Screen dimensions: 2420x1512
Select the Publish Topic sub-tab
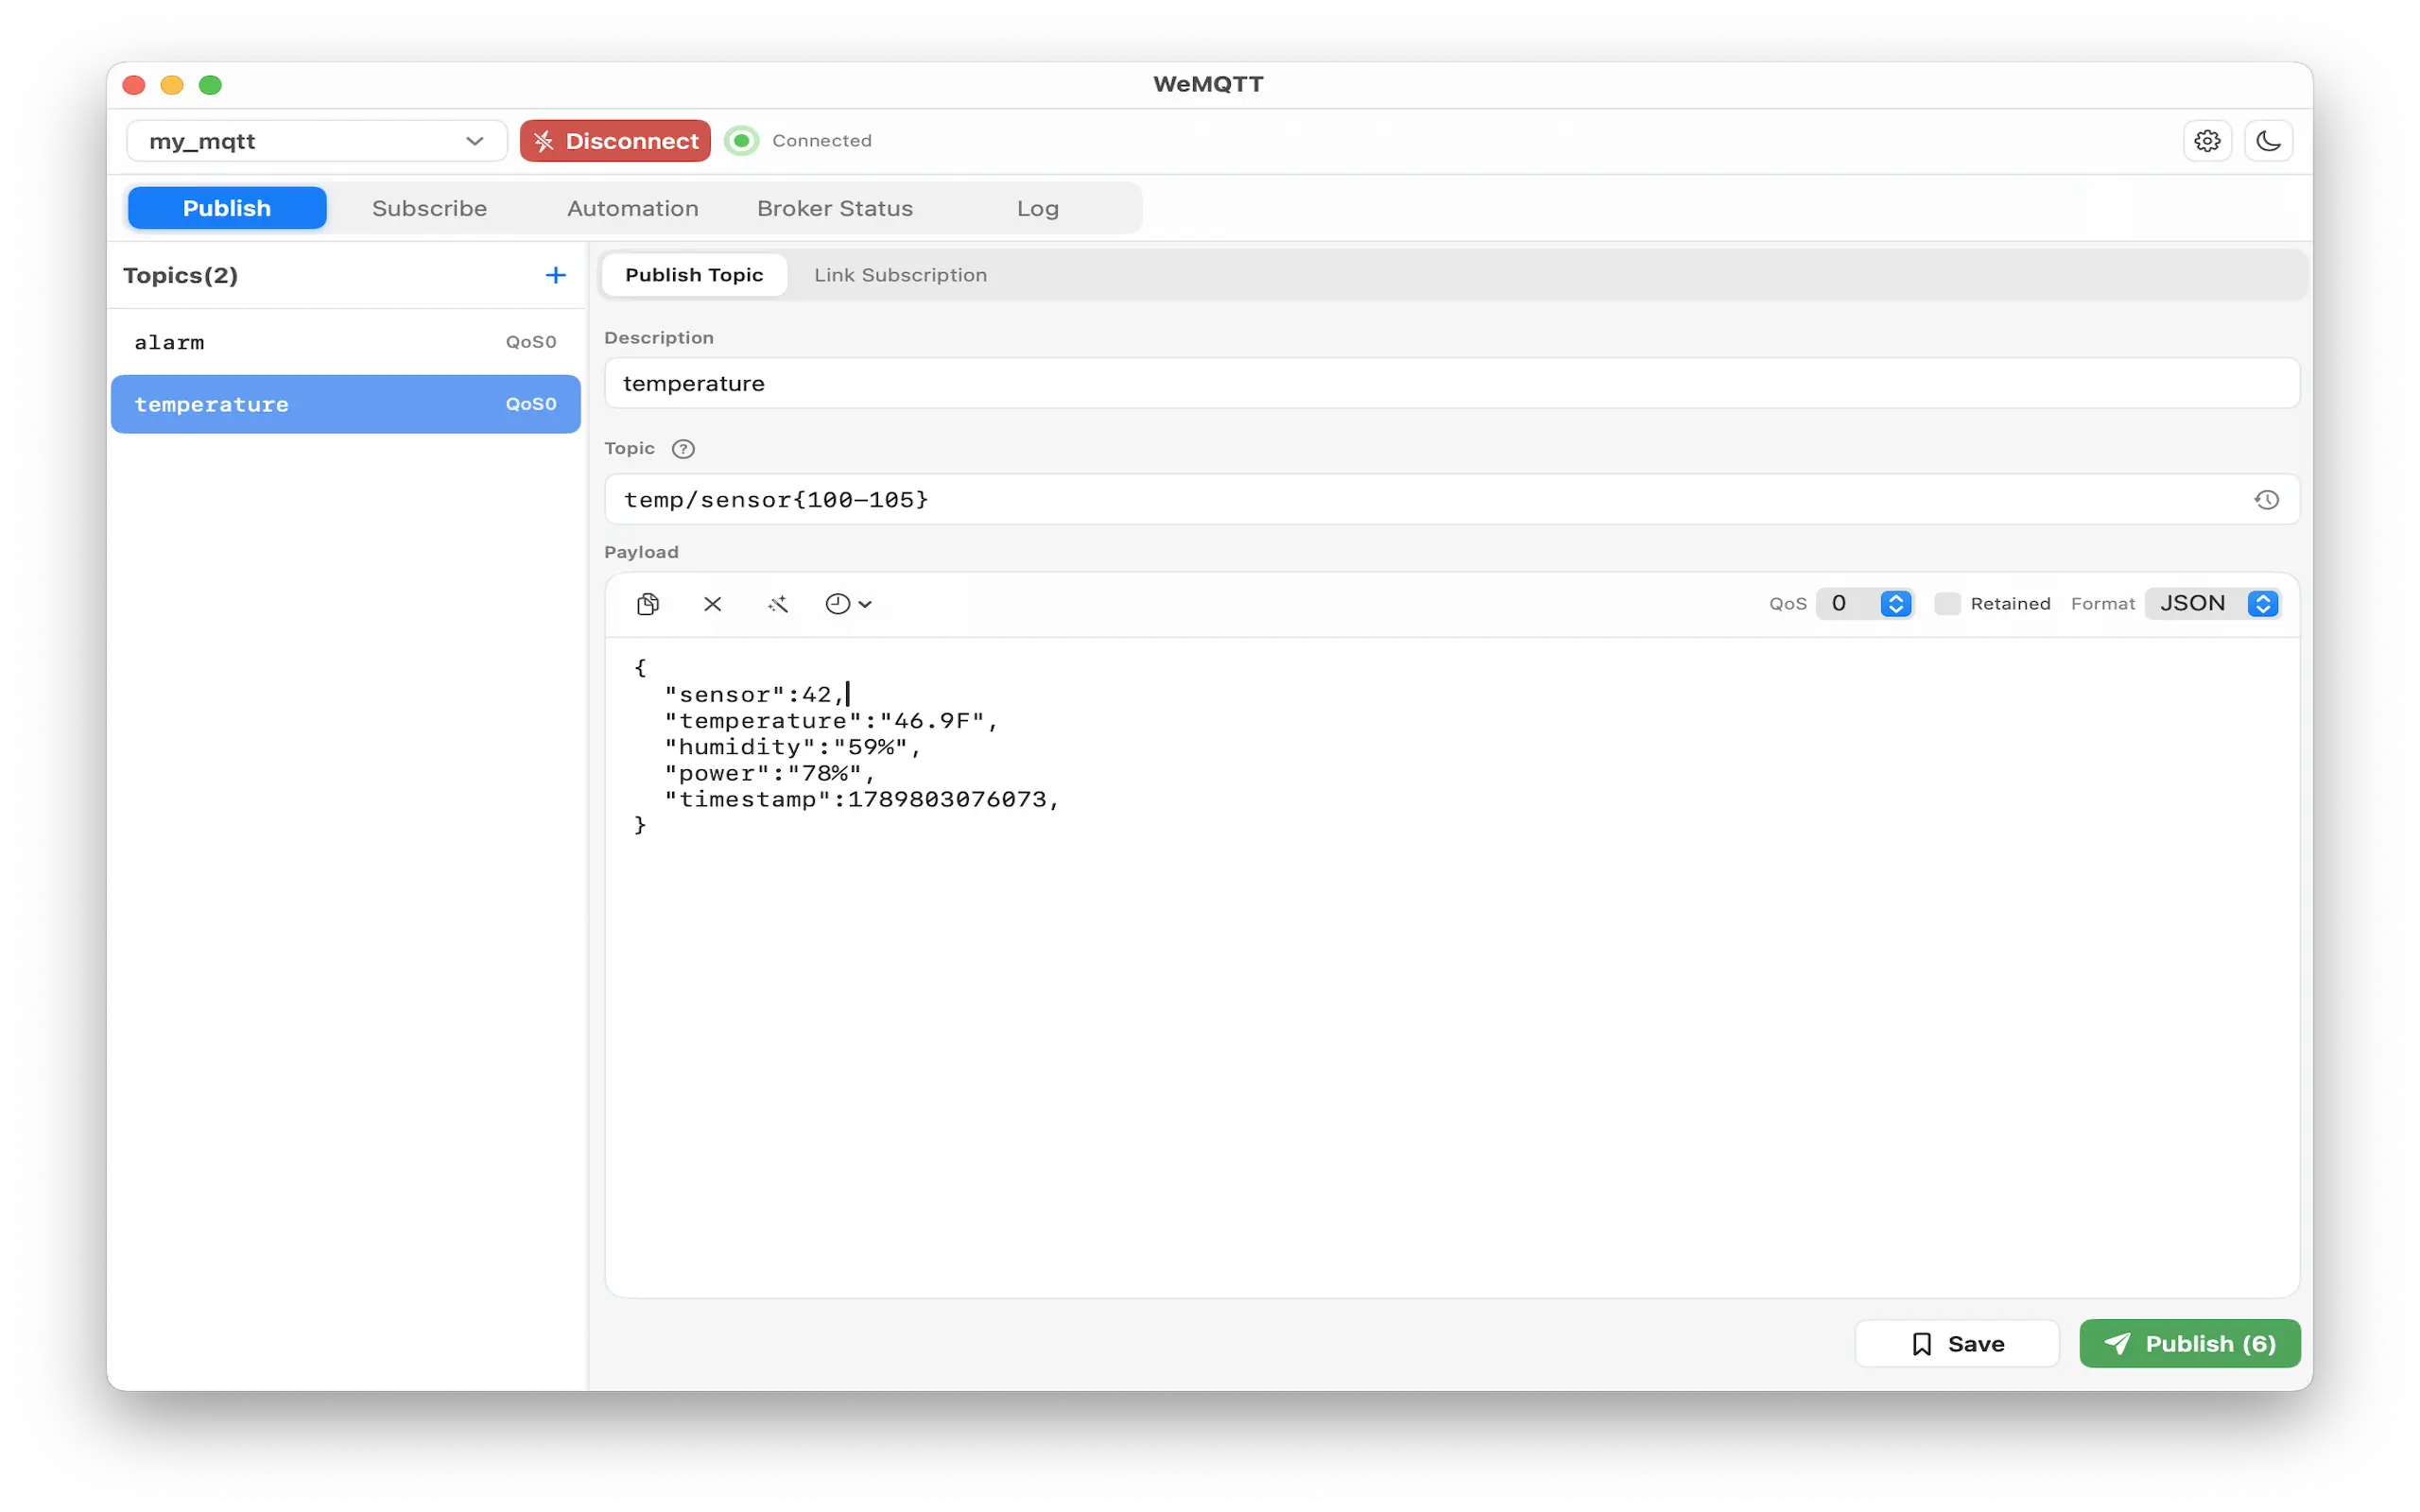point(694,275)
